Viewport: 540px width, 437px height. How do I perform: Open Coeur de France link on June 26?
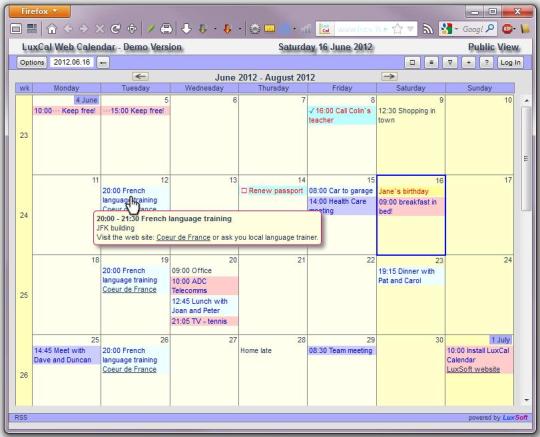129,370
